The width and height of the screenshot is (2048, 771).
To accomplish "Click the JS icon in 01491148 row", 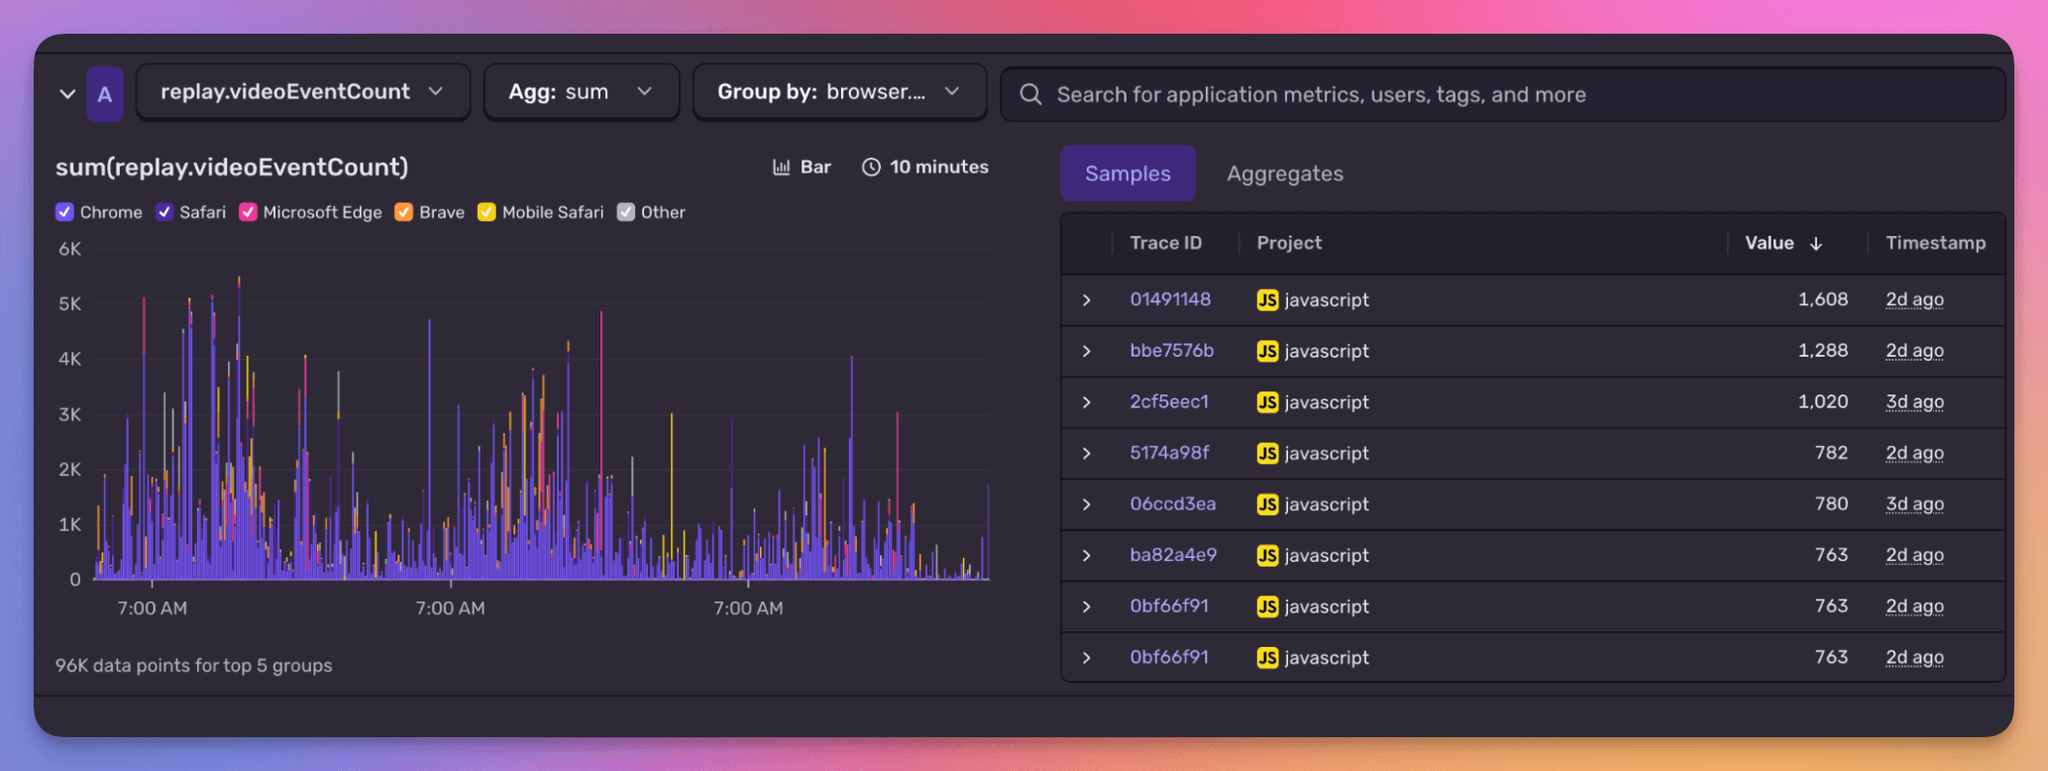I will [x=1267, y=300].
